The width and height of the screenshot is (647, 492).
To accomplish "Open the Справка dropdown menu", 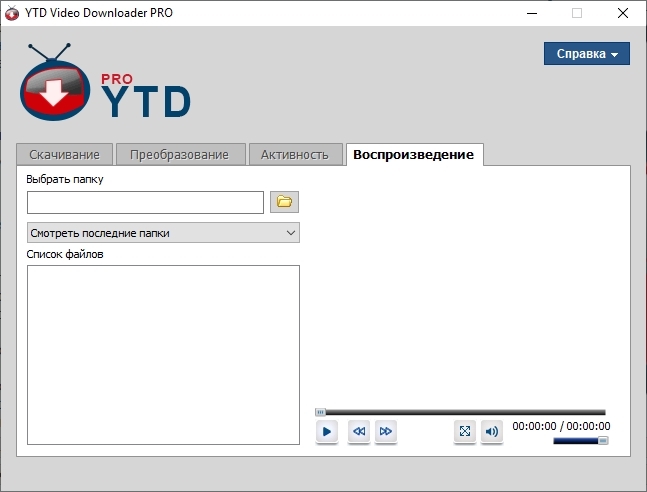I will coord(587,54).
